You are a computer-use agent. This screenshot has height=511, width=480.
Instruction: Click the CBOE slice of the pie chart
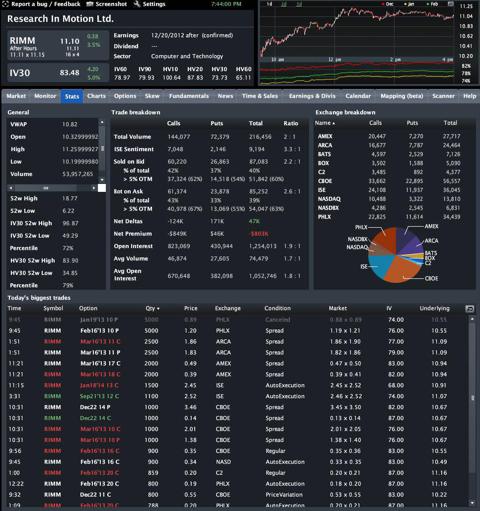tap(404, 268)
